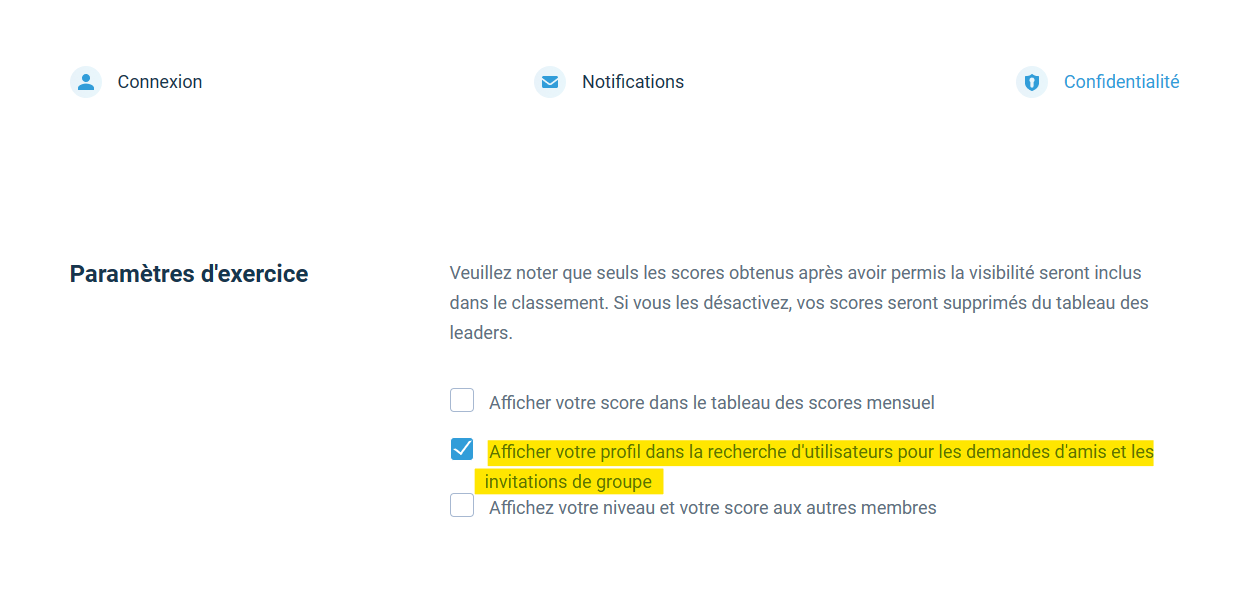This screenshot has width=1235, height=591.
Task: Click the highlighted 'invitations de groupe' text
Action: click(568, 482)
